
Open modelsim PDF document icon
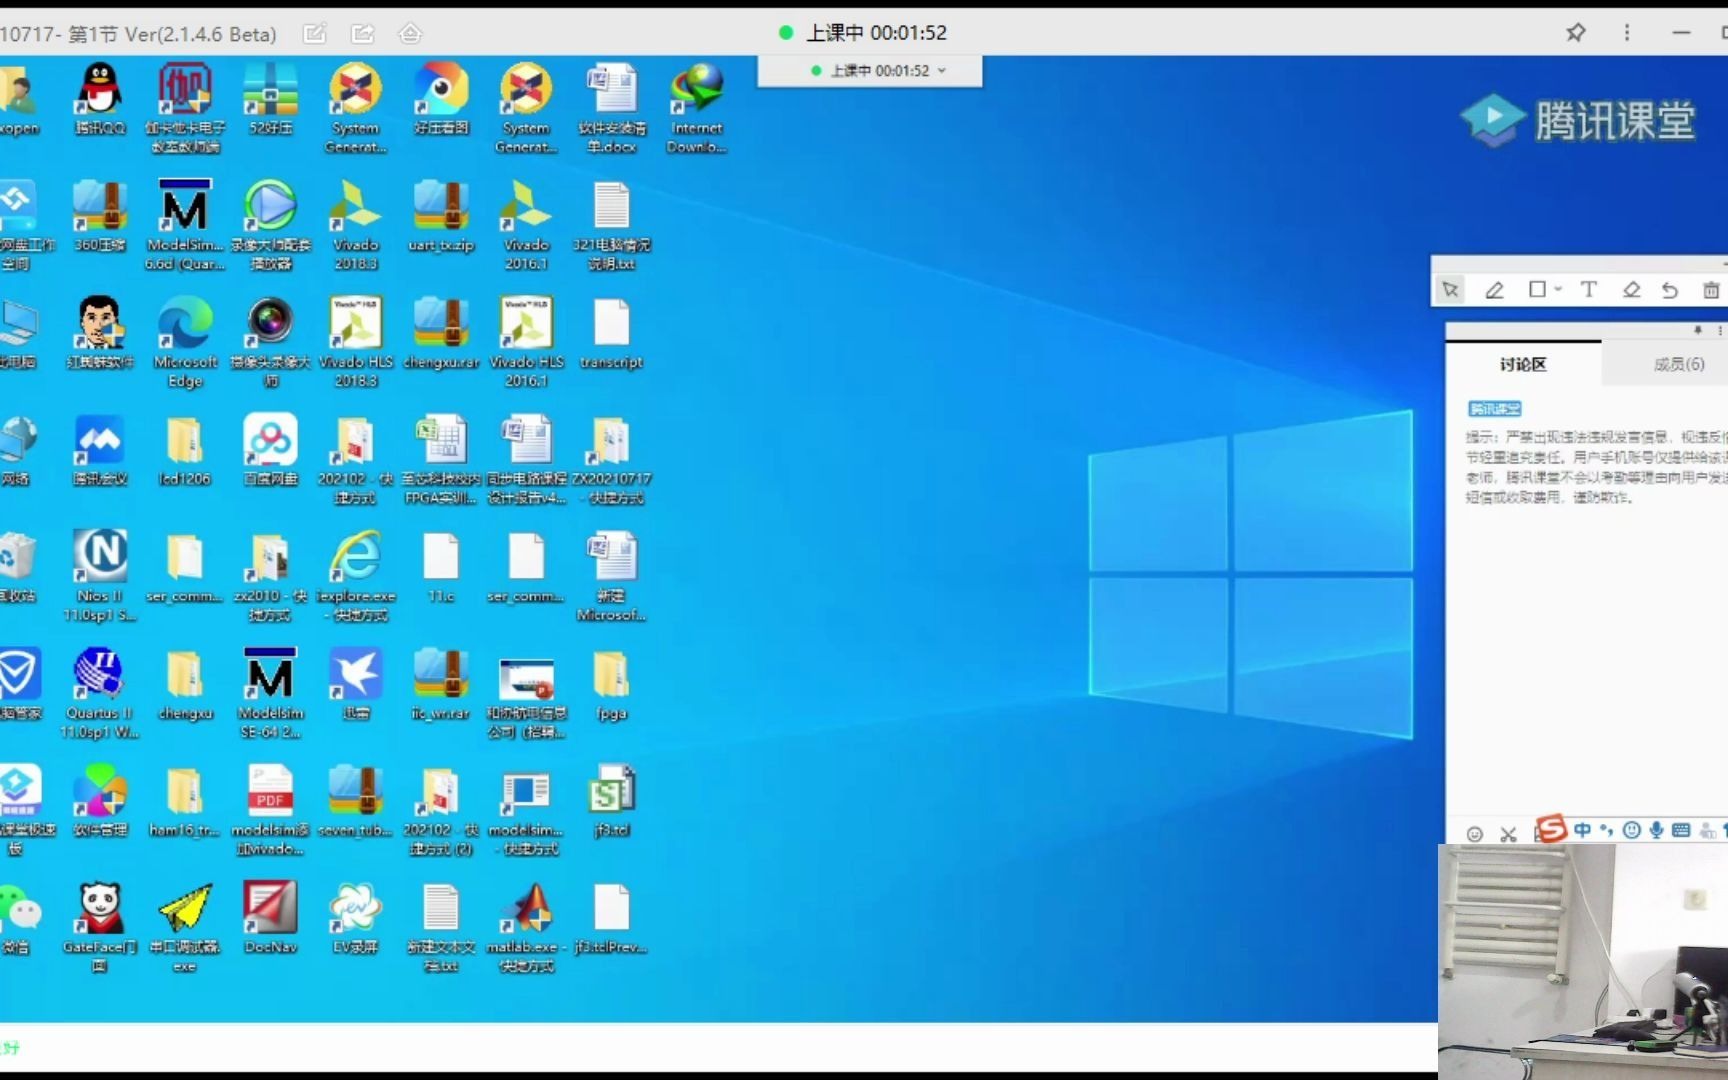tap(270, 810)
